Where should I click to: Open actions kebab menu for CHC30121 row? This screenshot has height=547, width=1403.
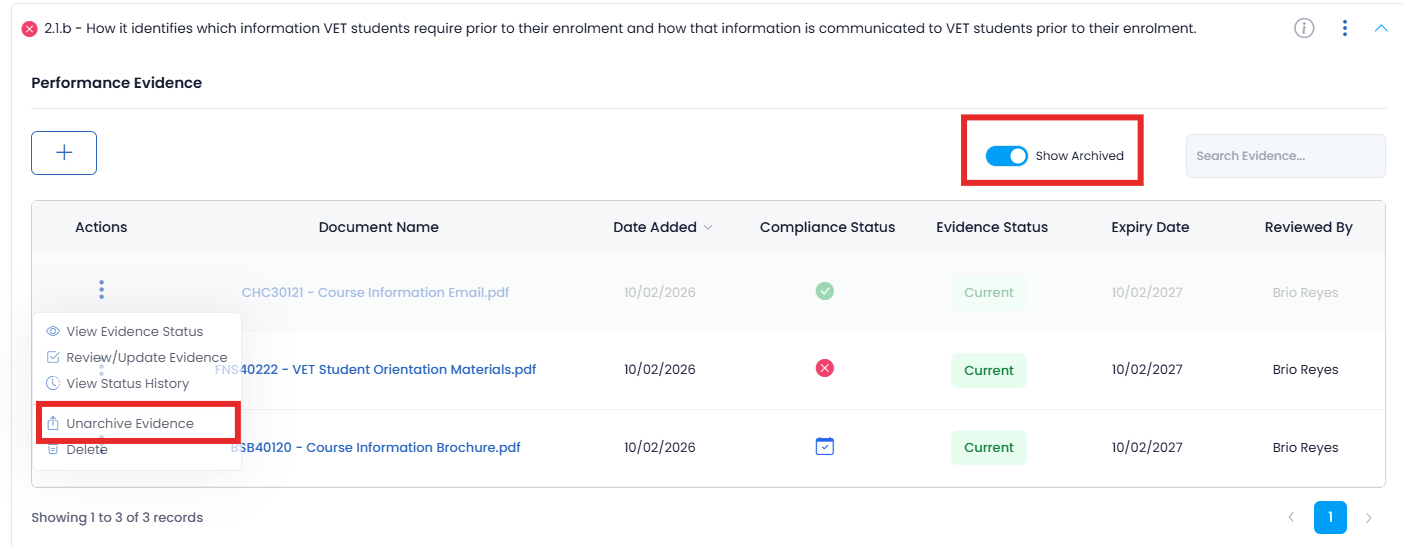point(101,290)
